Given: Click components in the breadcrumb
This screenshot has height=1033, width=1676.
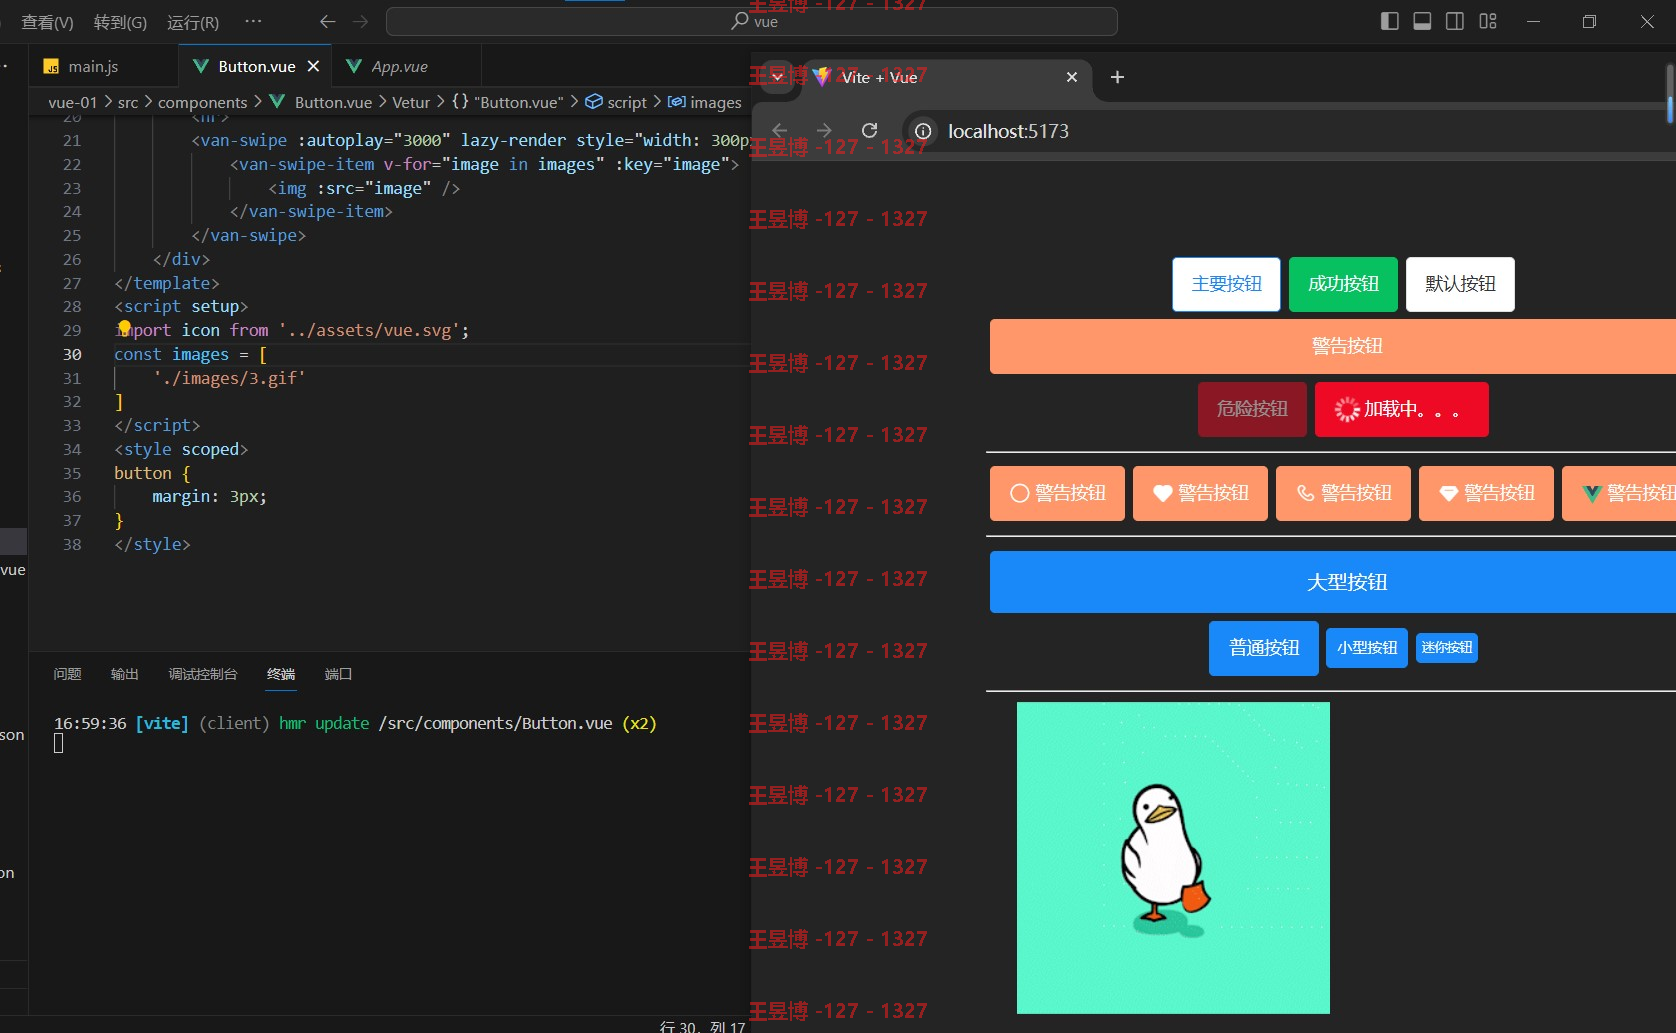Looking at the screenshot, I should [202, 102].
